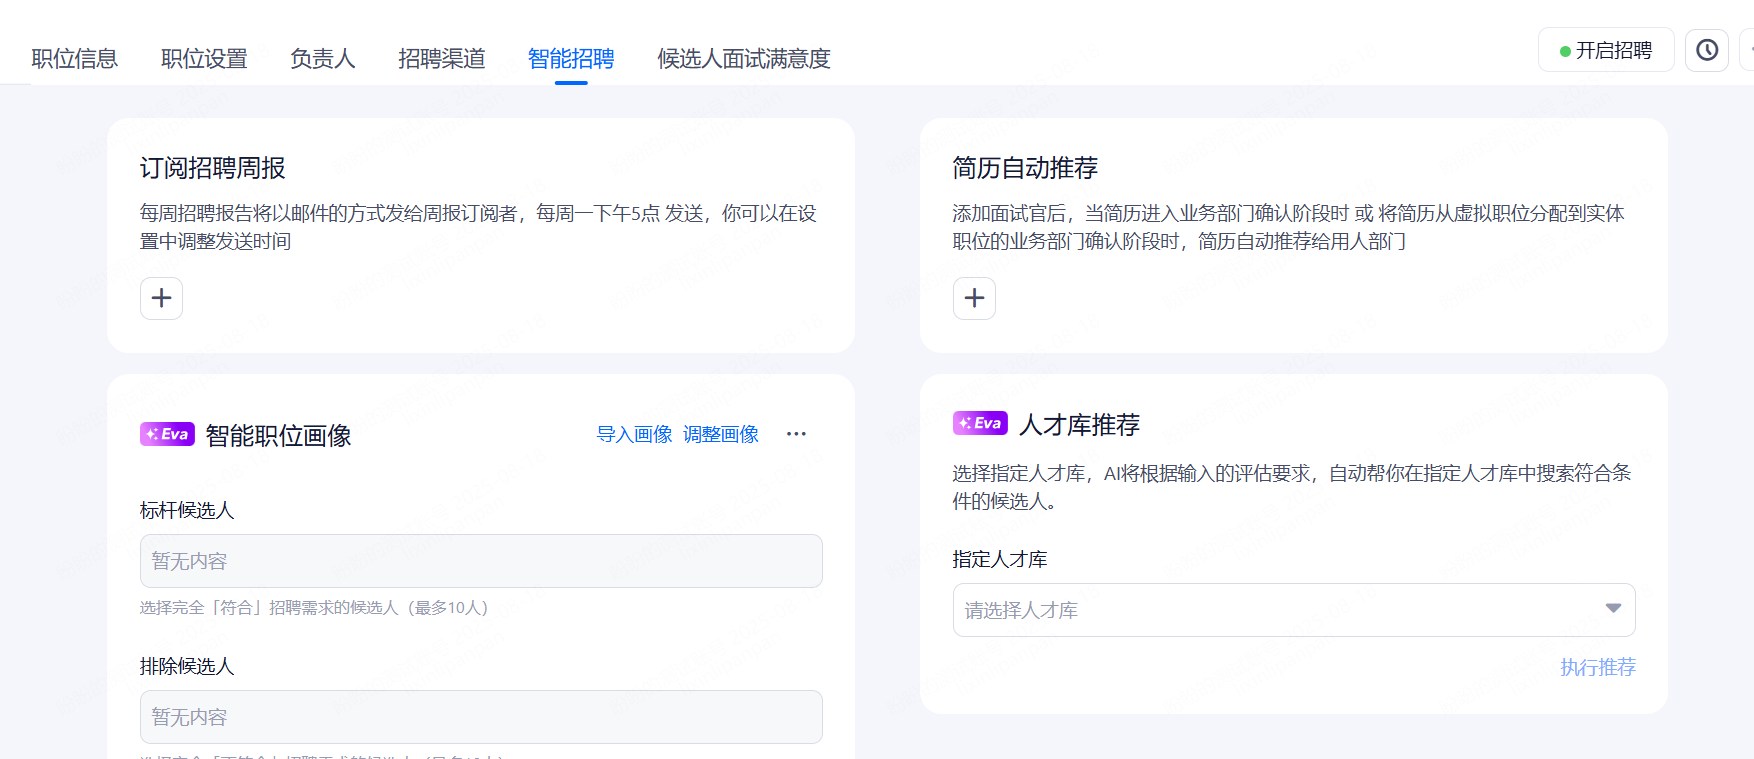The height and width of the screenshot is (759, 1754).
Task: Click the plus icon under 简历自动推荐
Action: point(974,298)
